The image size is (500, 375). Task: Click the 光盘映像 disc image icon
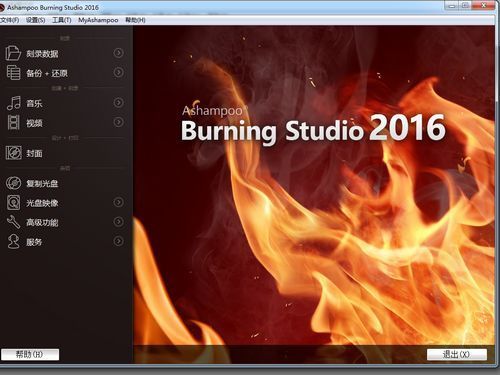tap(13, 203)
